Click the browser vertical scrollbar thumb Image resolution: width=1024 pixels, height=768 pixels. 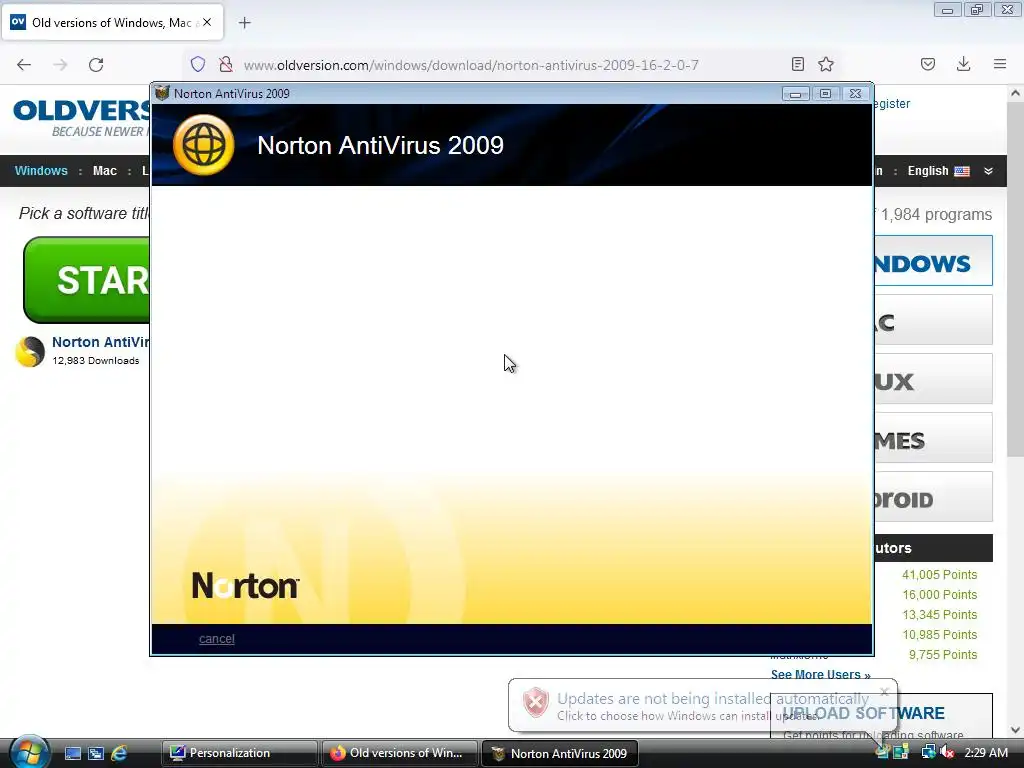(x=1016, y=280)
